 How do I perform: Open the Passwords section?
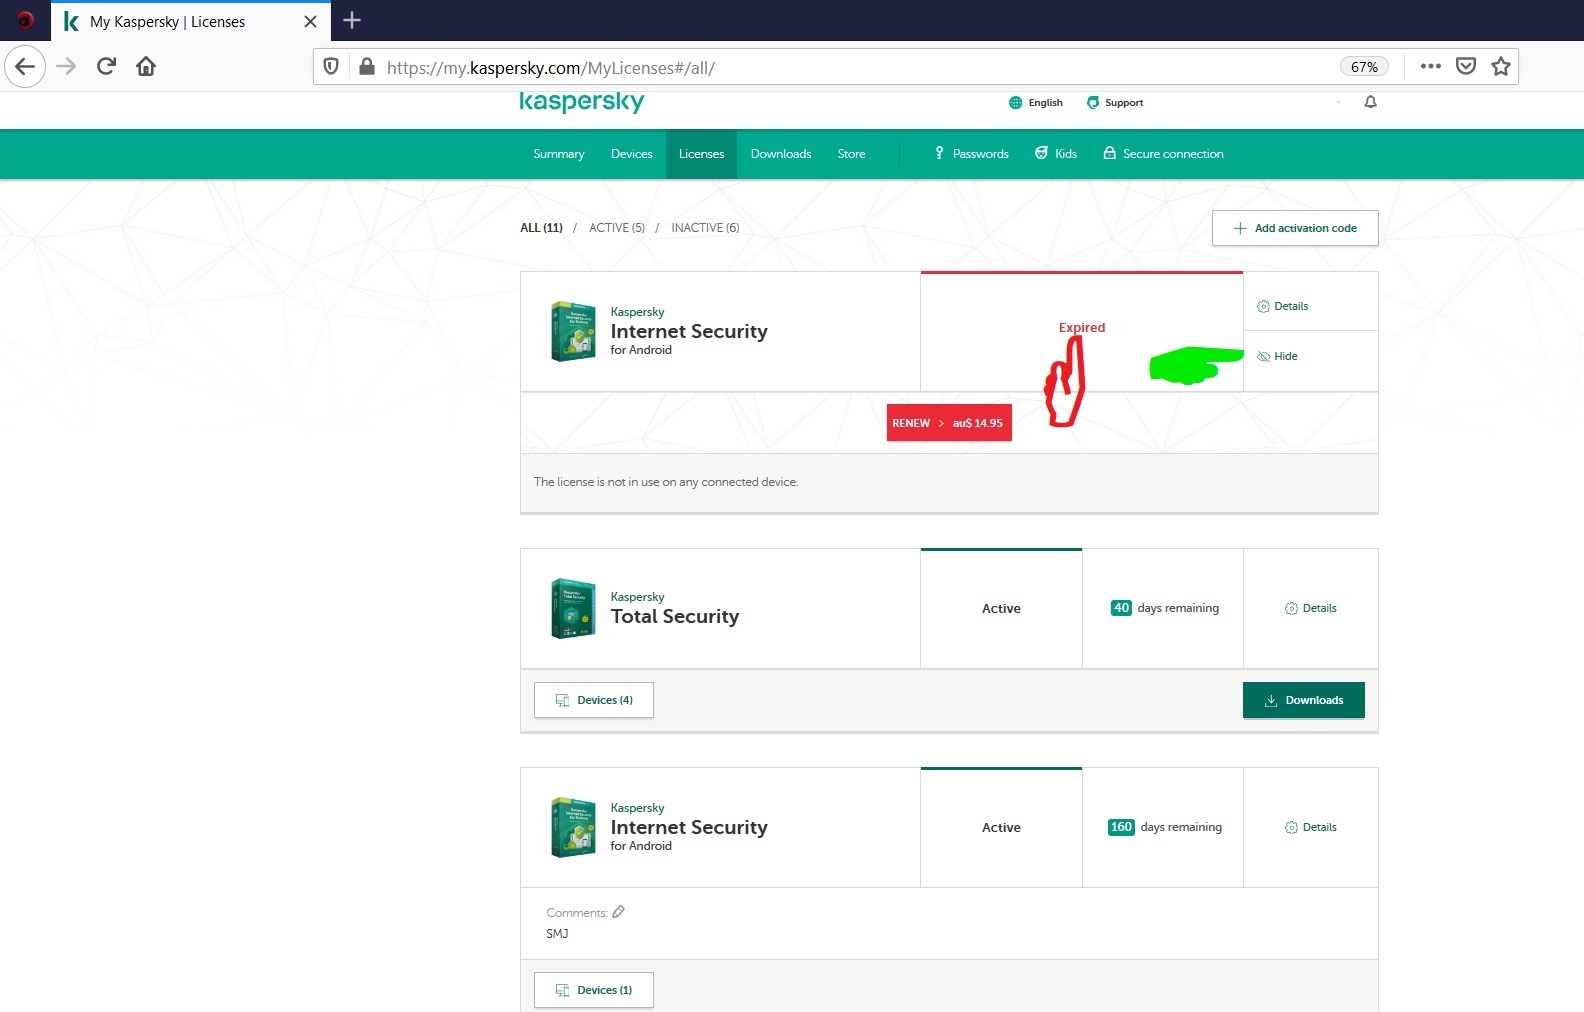[x=971, y=154]
